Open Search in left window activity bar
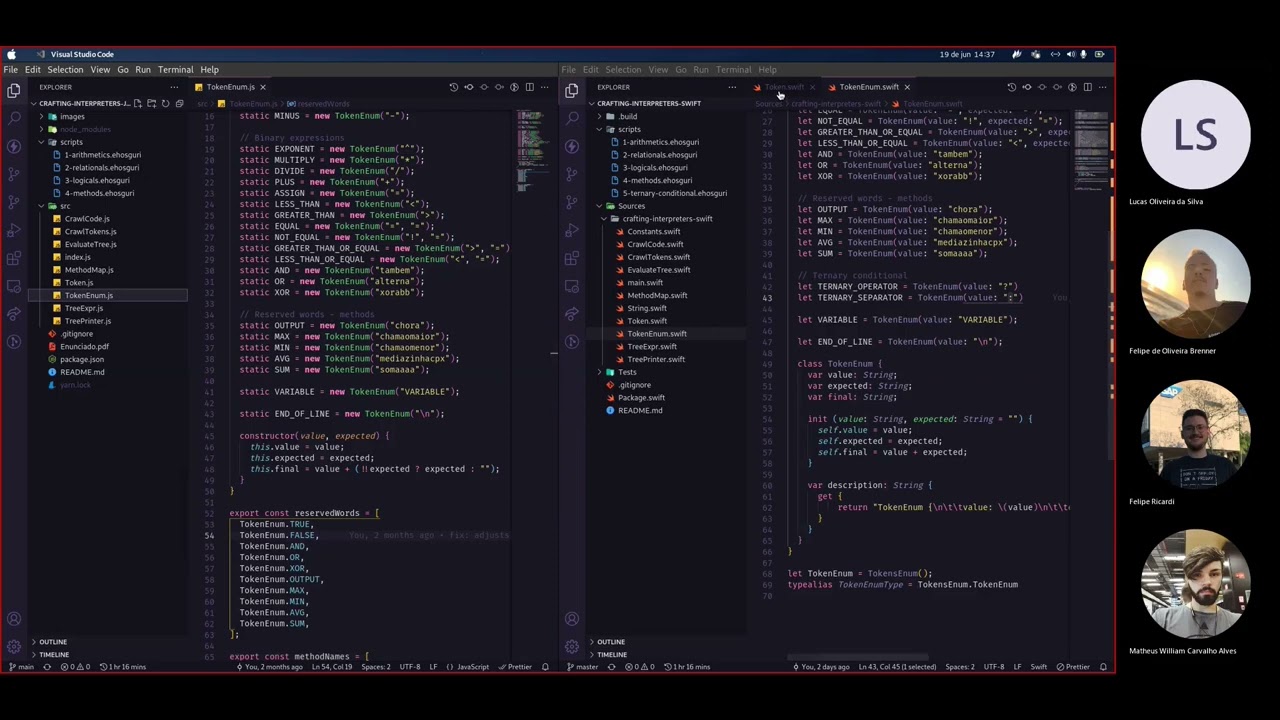 click(x=14, y=118)
